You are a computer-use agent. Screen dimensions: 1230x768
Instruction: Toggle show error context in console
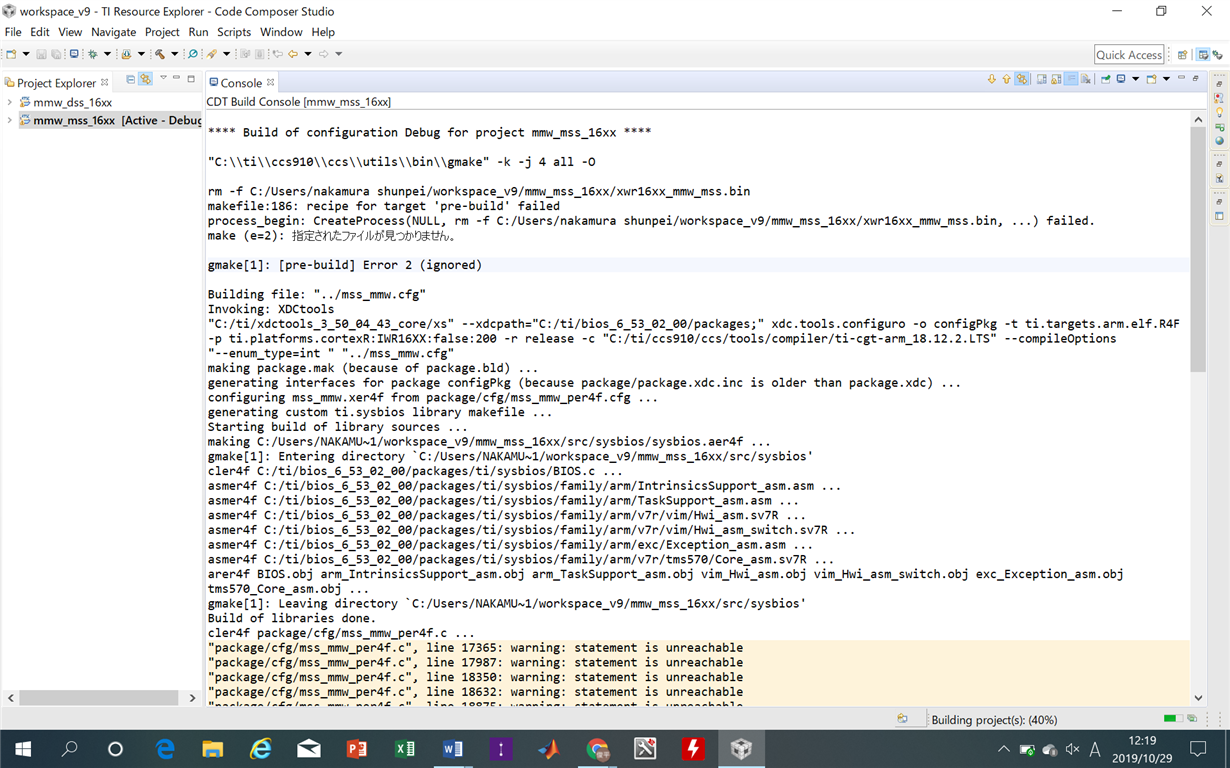1022,79
